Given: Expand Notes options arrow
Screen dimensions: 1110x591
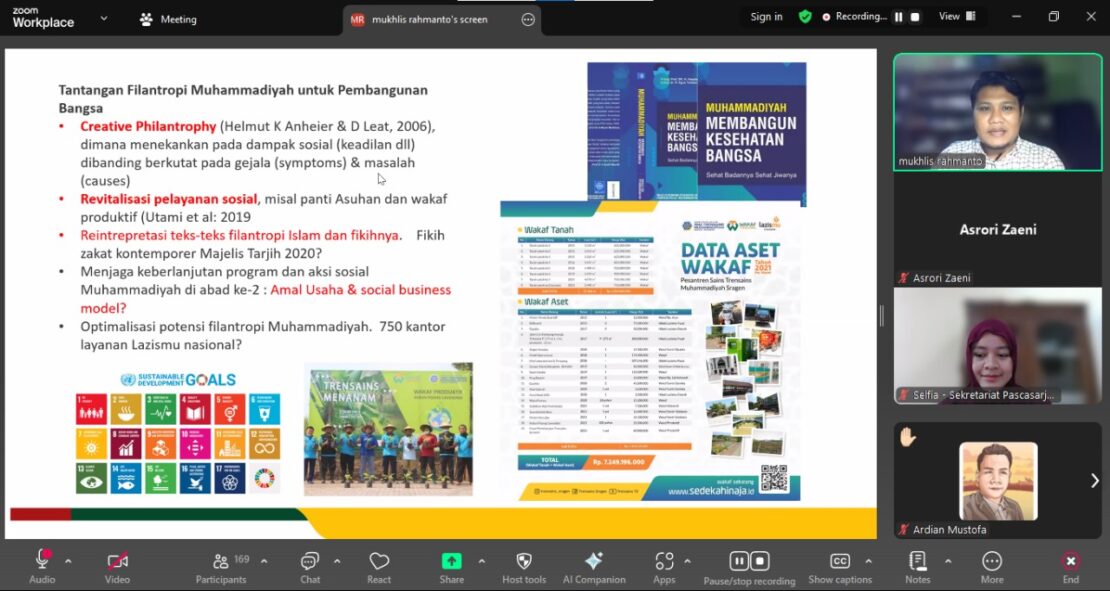Looking at the screenshot, I should [x=948, y=561].
